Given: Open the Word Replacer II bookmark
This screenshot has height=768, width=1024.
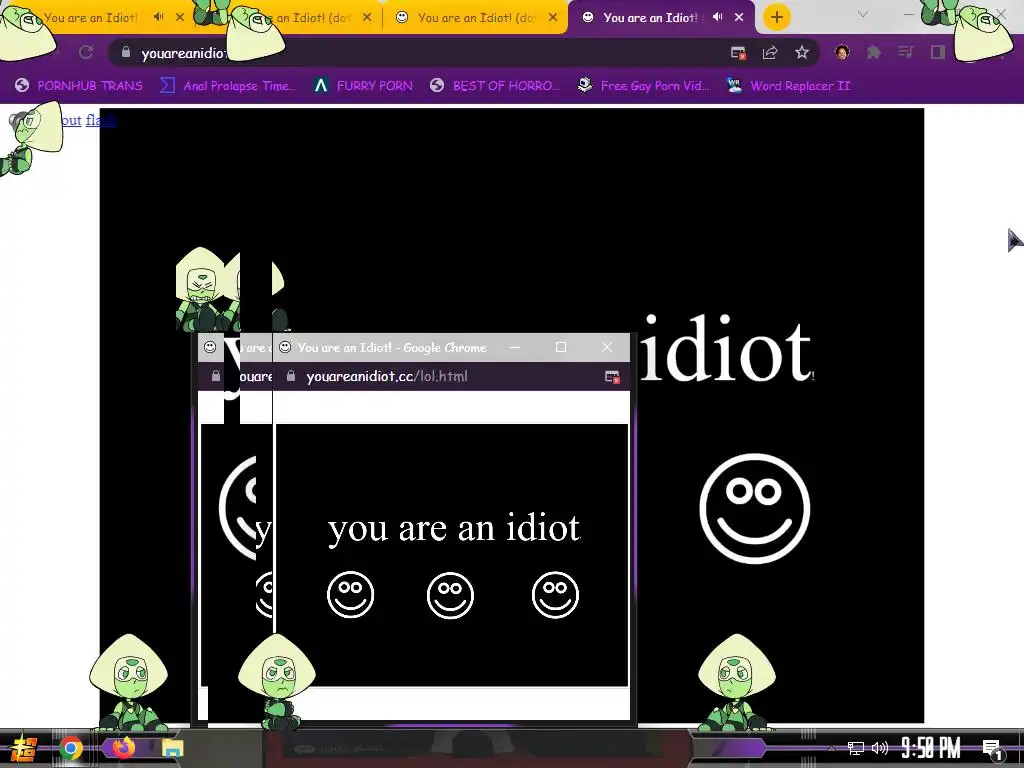Looking at the screenshot, I should [x=788, y=86].
